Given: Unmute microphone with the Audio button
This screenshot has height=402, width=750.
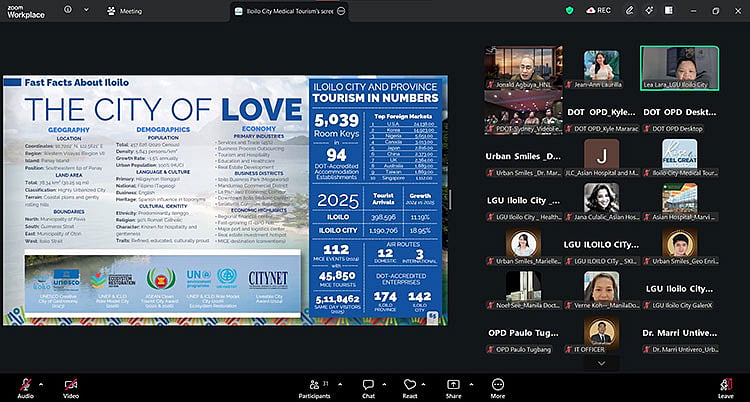Looking at the screenshot, I should [25, 388].
